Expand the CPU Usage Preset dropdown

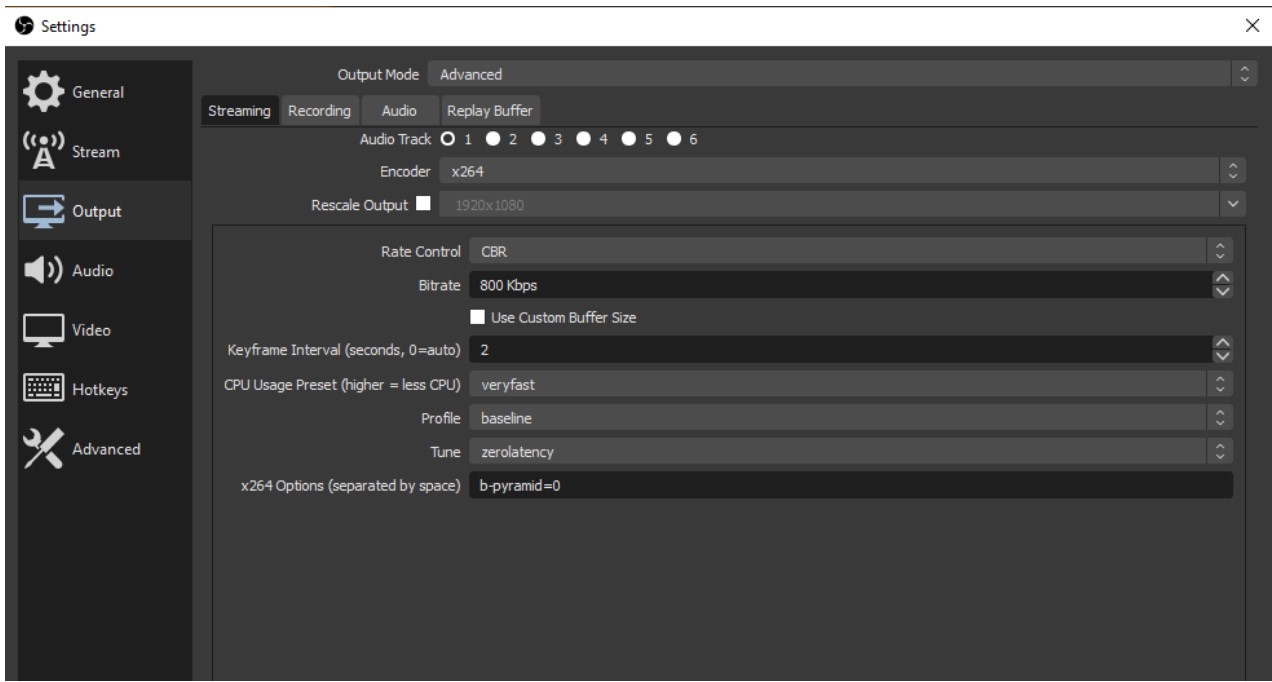pos(846,383)
